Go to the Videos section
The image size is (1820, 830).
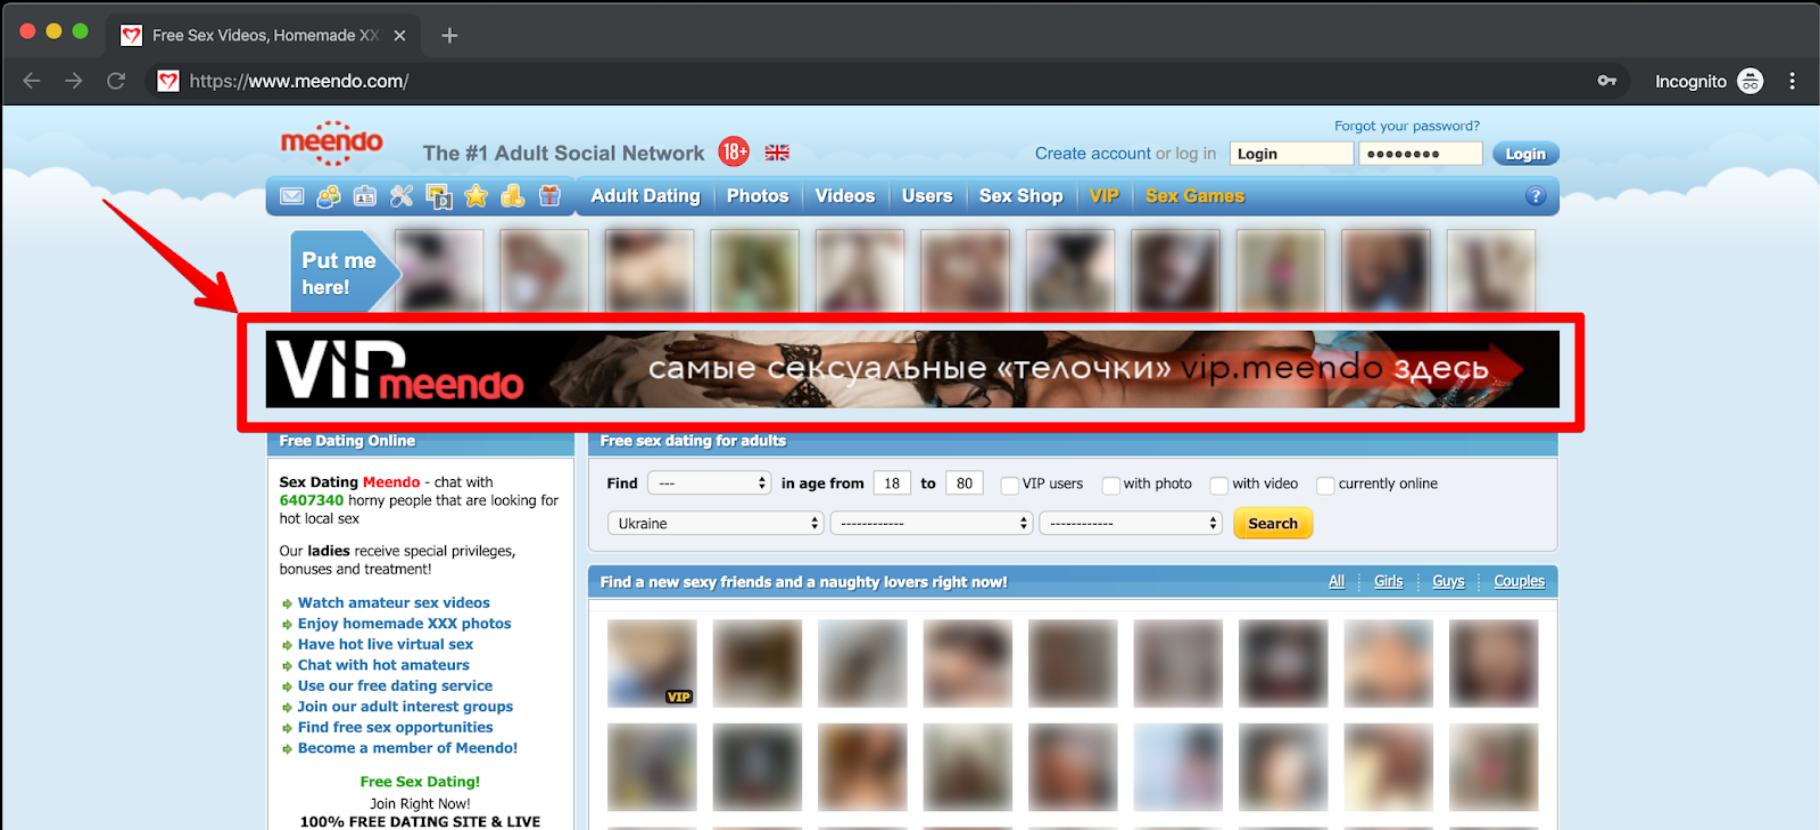pos(845,196)
